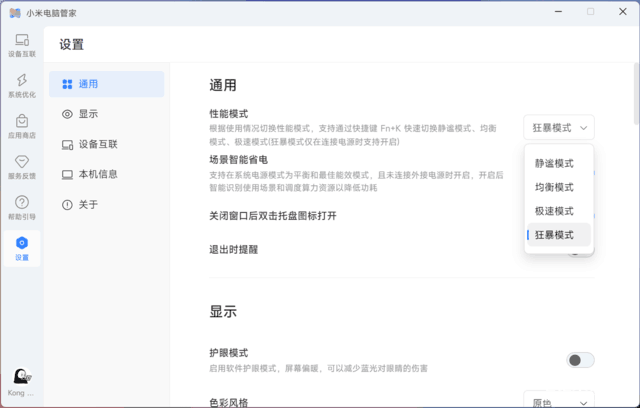640x408 pixels.
Task: Choose 狂暴模式 from the dropdown list
Action: (x=559, y=235)
